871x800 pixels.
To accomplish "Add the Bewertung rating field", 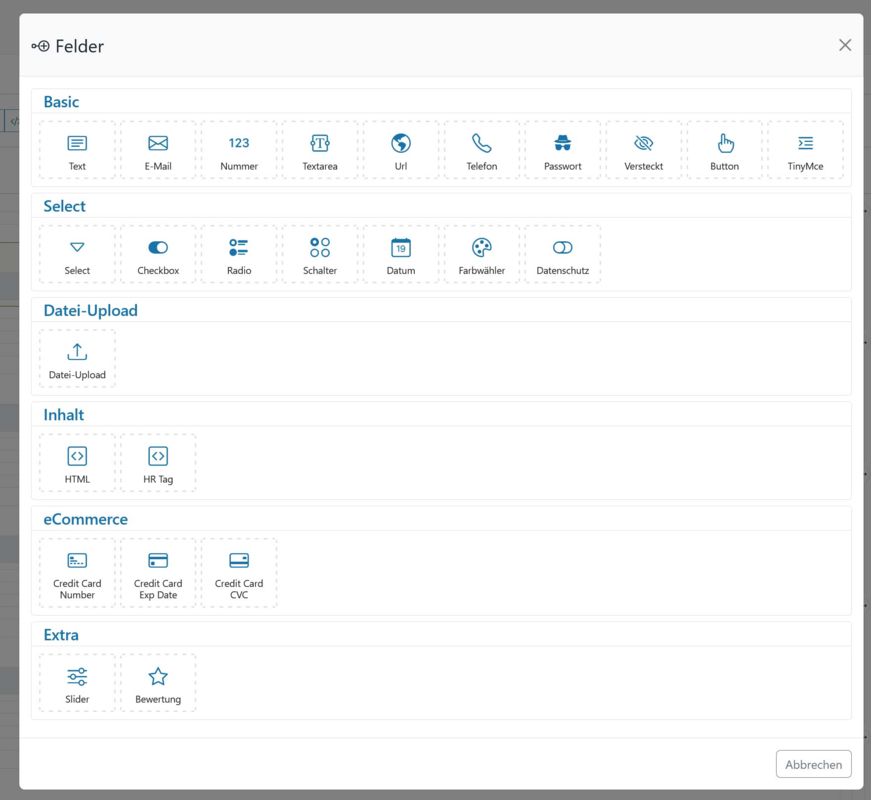I will pos(158,683).
